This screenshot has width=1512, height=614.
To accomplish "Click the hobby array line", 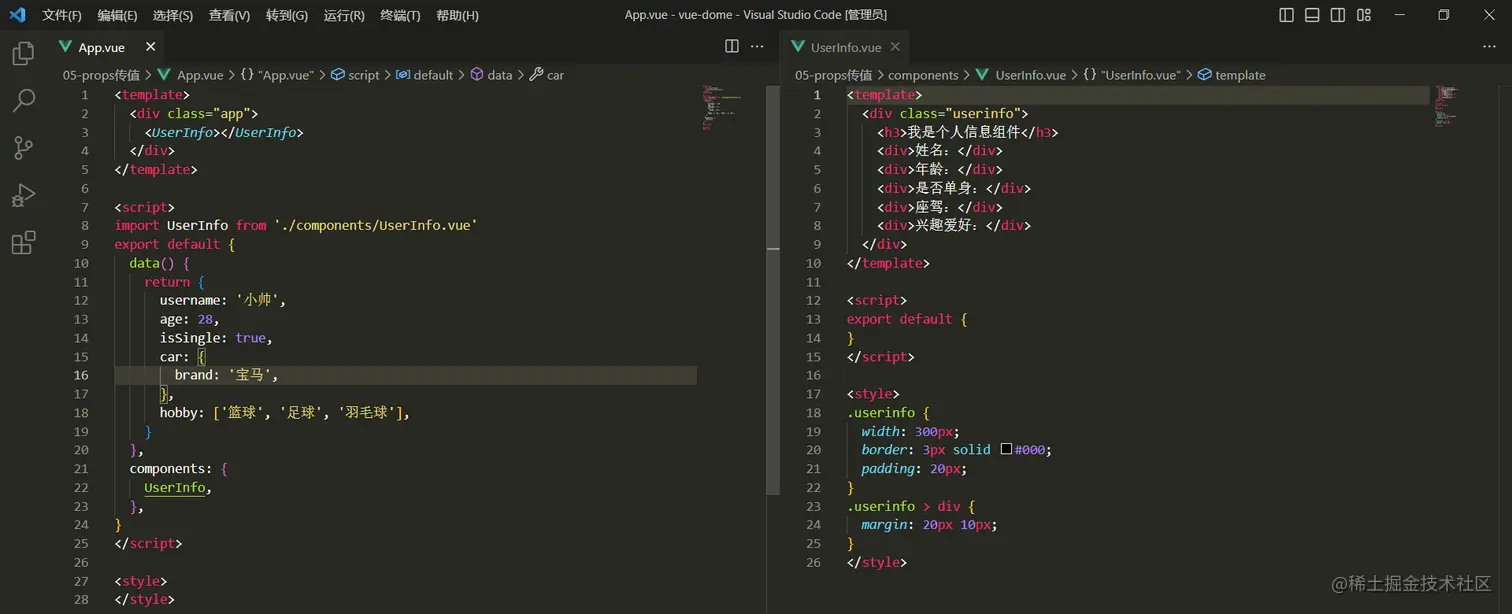I will click(x=285, y=413).
